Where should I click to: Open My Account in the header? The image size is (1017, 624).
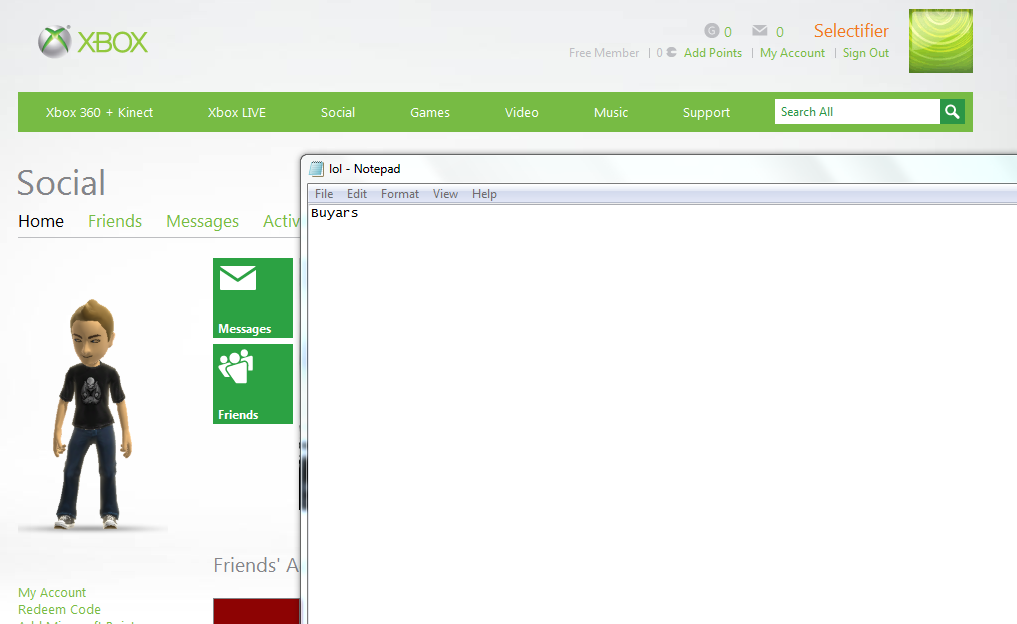pos(793,53)
